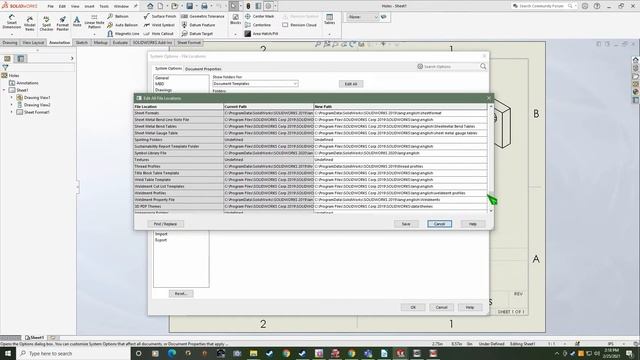Select Annotations in the feature tree
Image resolution: width=640 pixels, height=360 pixels.
click(27, 83)
